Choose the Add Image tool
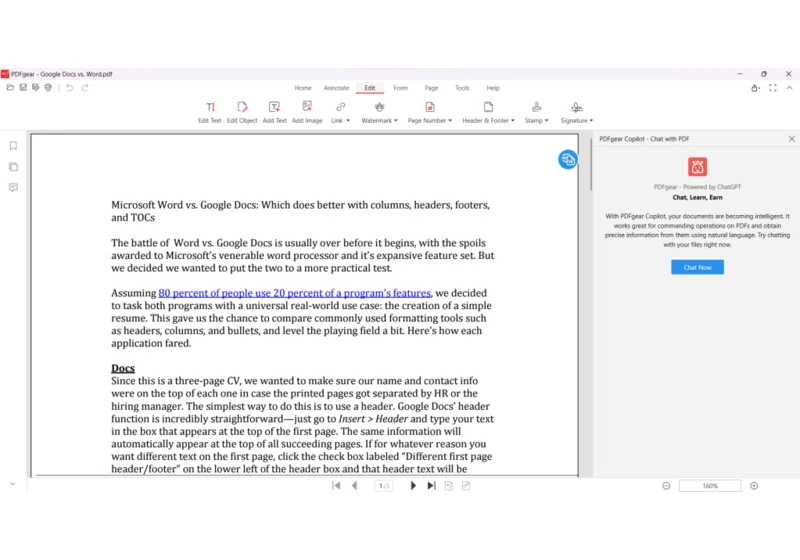Viewport: 800px width, 560px height. [x=307, y=112]
